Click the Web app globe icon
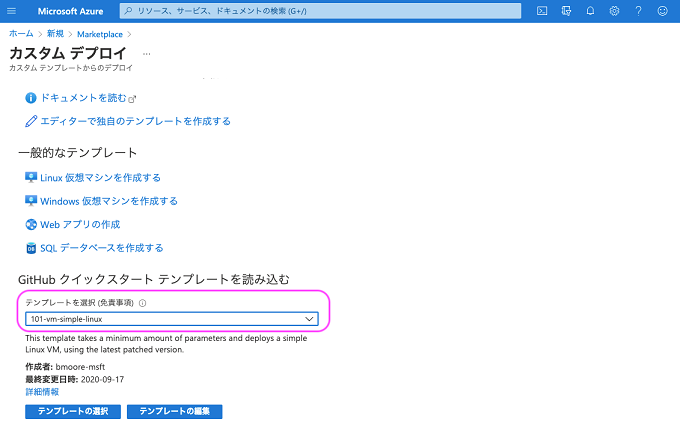This screenshot has height=428, width=680. (31, 225)
